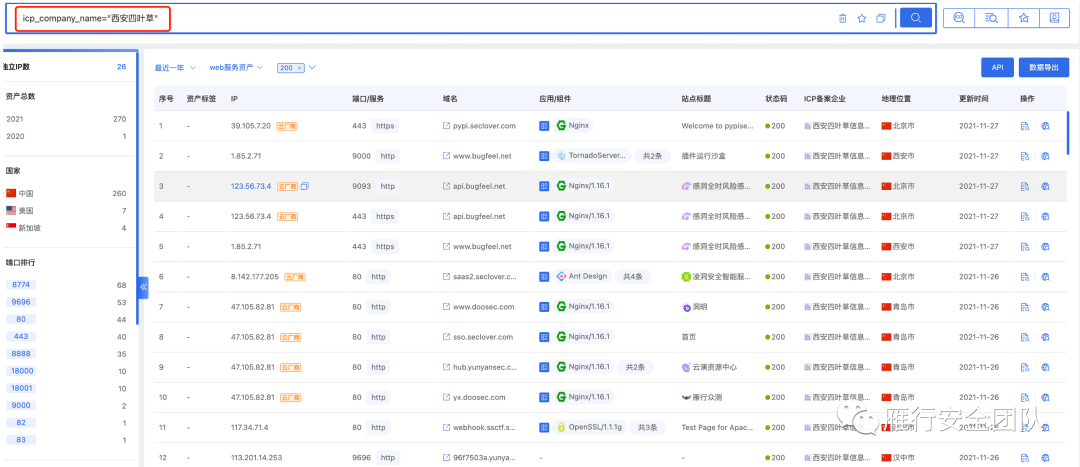Open the 最近一年 time range dropdown
The width and height of the screenshot is (1080, 467).
[x=175, y=68]
